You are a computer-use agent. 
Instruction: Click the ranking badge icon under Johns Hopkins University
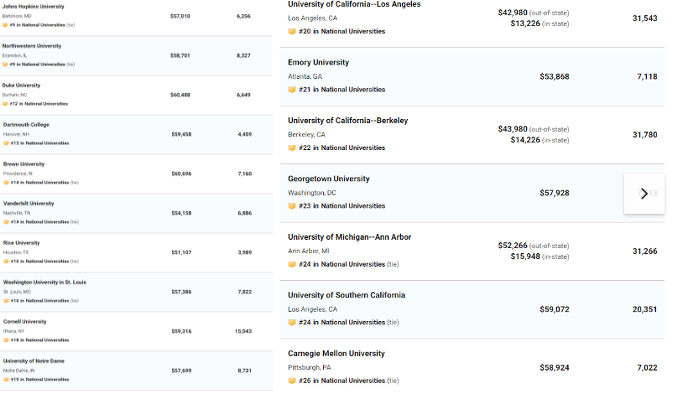point(5,25)
